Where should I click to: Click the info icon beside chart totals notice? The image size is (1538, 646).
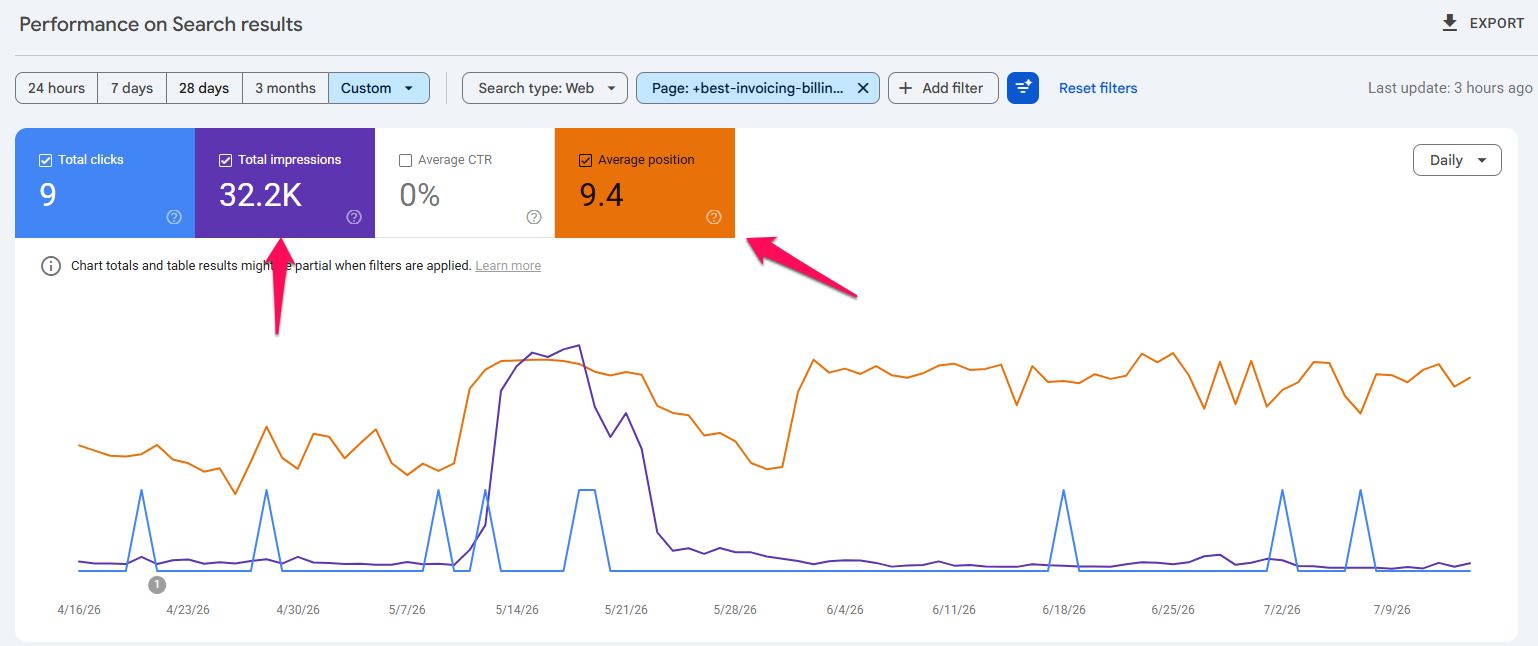[x=51, y=266]
